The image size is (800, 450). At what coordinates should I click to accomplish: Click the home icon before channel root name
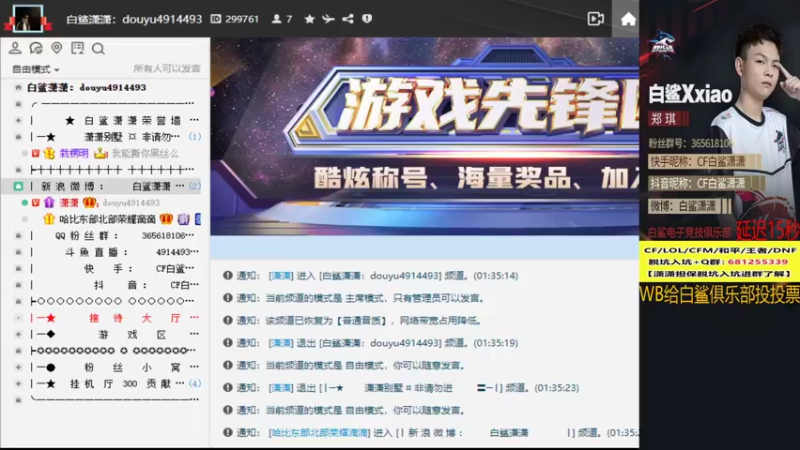tap(18, 88)
